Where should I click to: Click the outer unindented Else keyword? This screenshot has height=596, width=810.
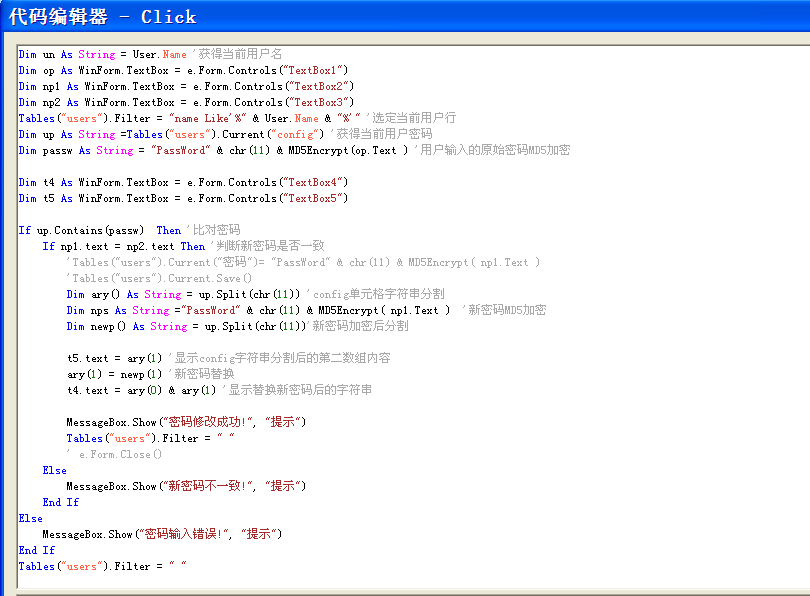point(30,519)
